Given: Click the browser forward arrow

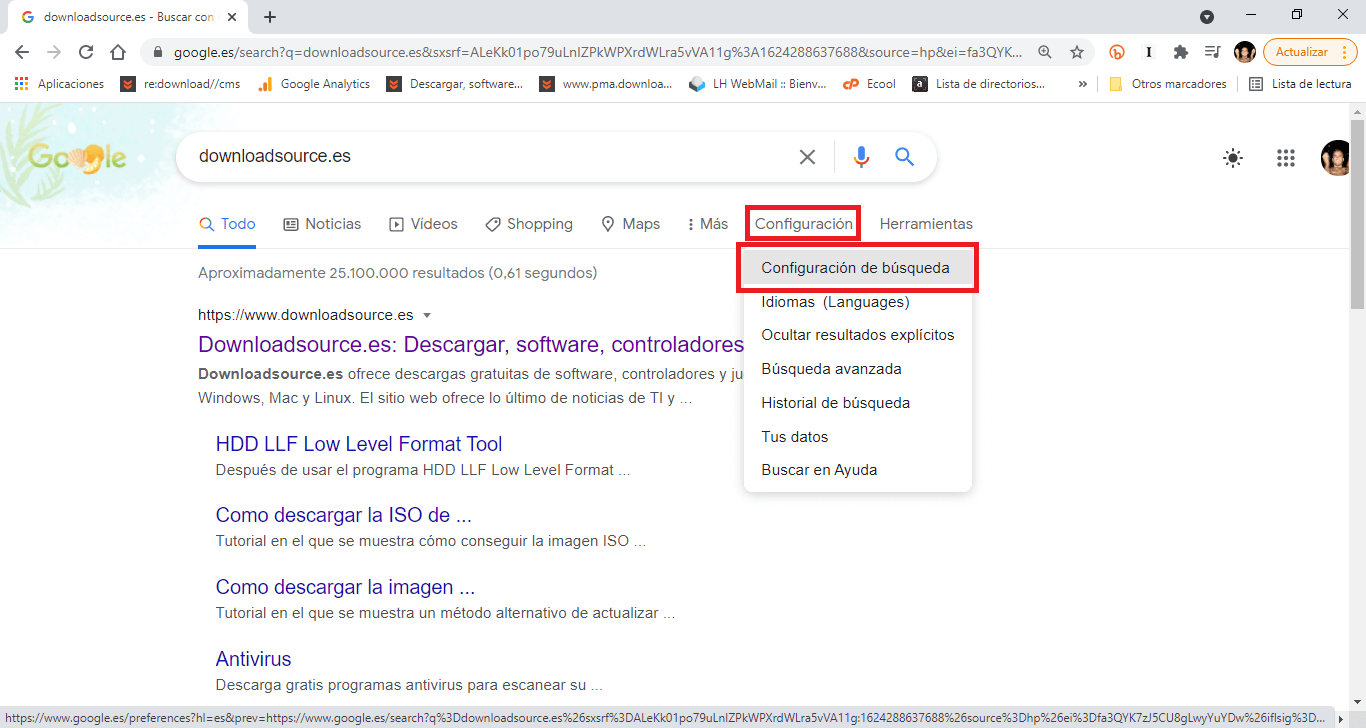Looking at the screenshot, I should (x=54, y=52).
